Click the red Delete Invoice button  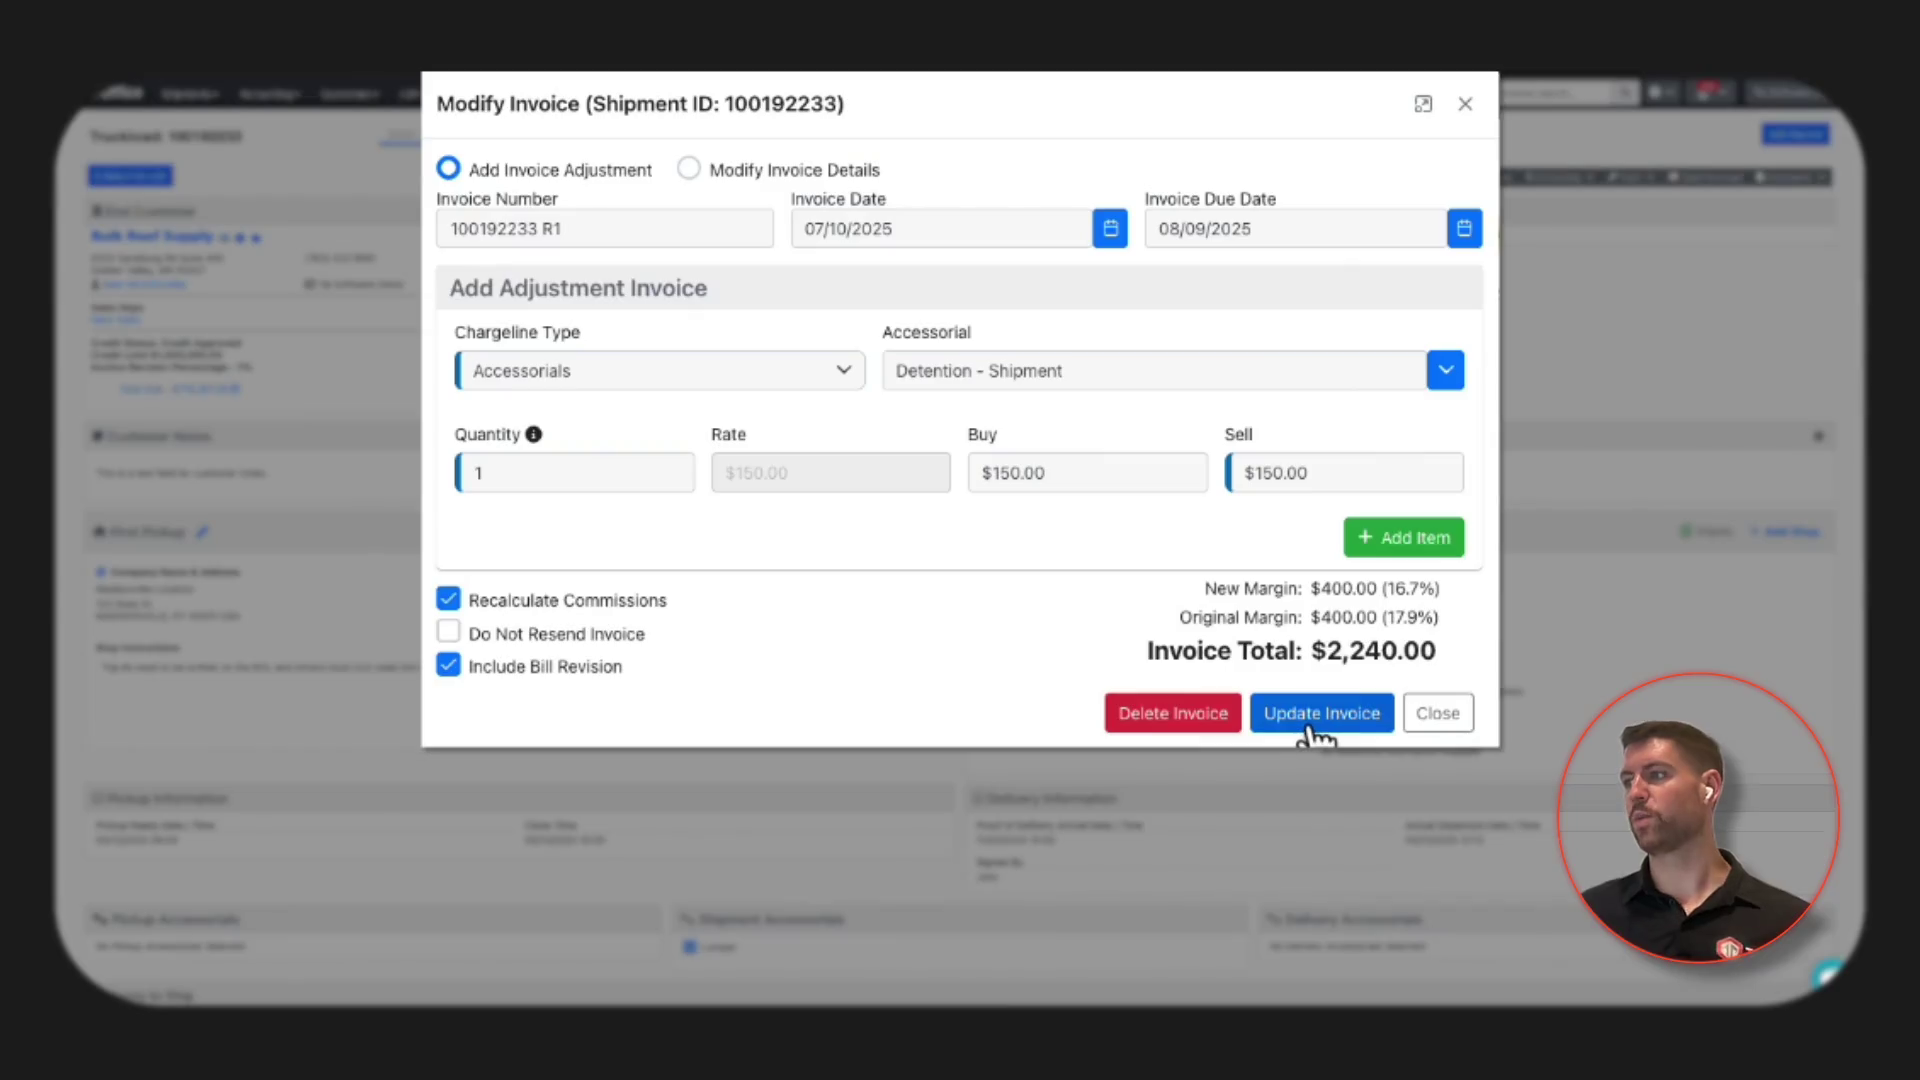click(1172, 713)
